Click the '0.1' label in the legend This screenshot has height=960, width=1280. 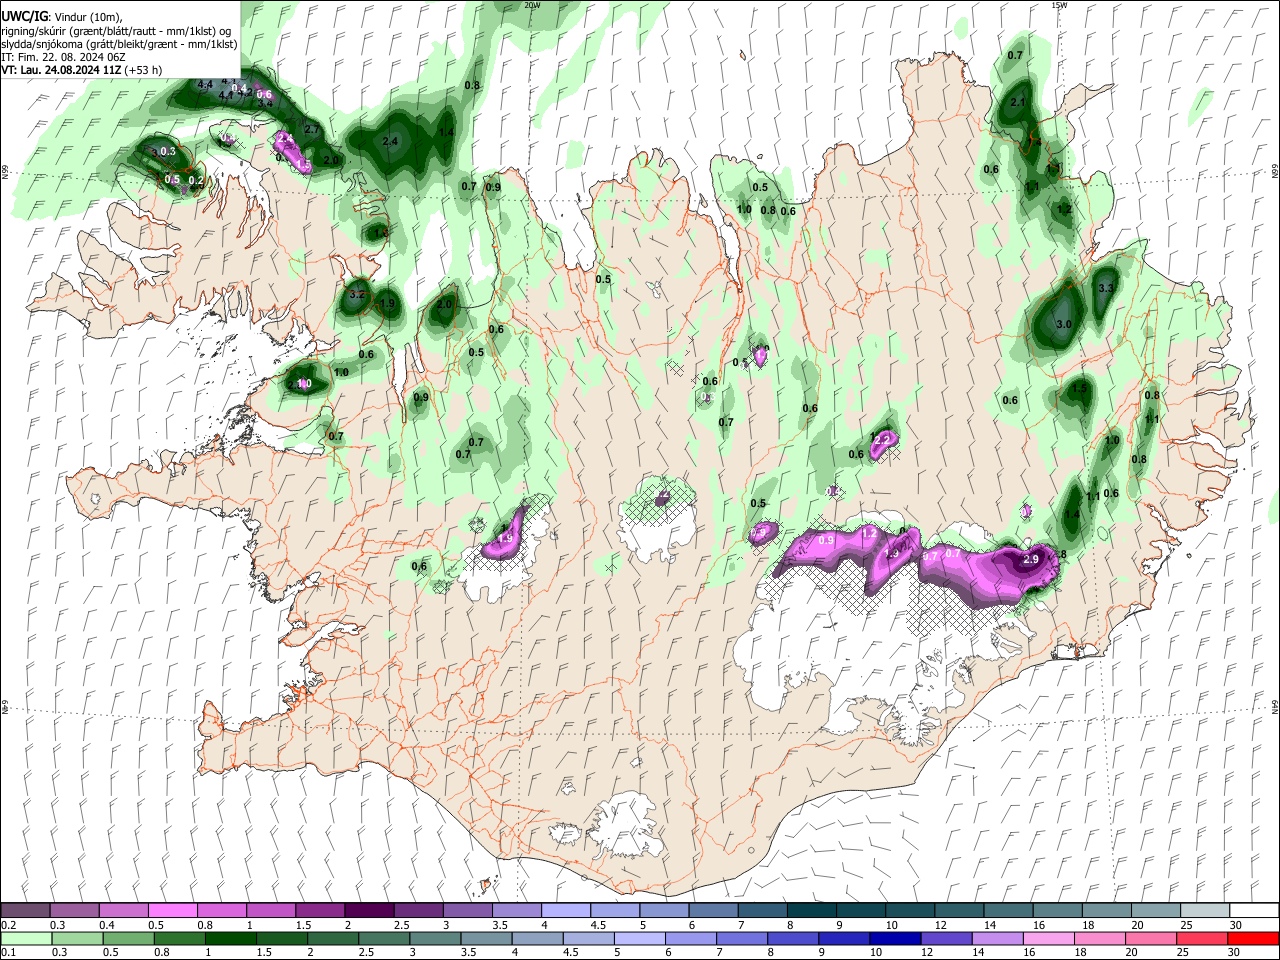coord(8,953)
